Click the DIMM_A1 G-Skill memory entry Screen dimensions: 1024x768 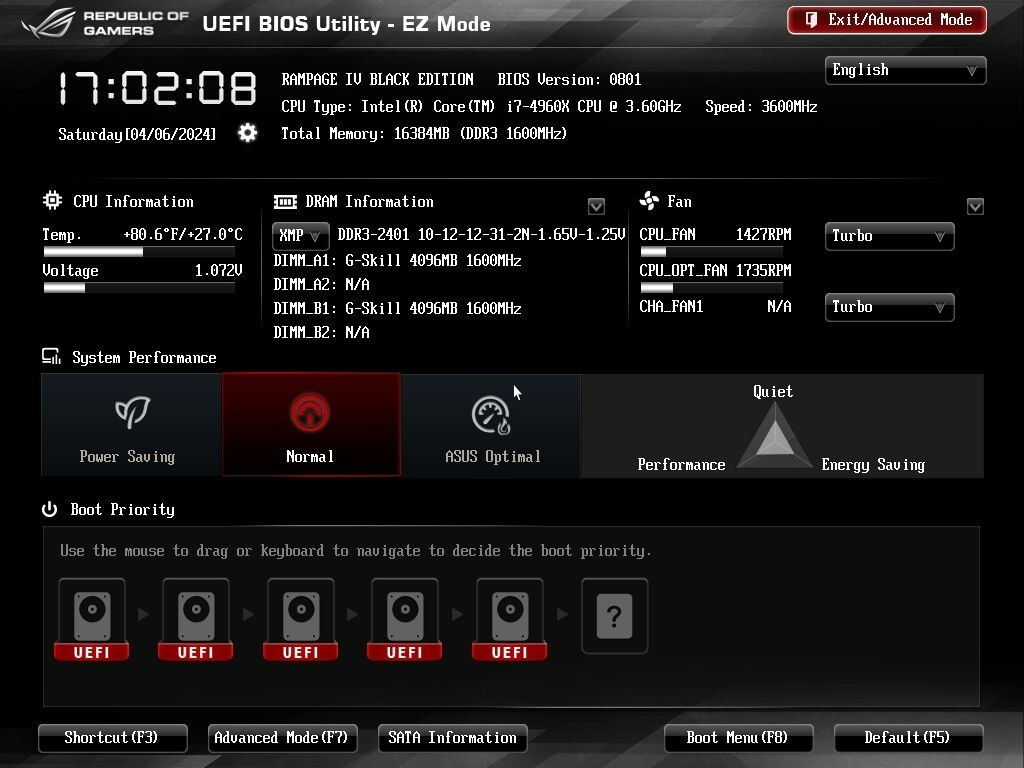pos(397,261)
